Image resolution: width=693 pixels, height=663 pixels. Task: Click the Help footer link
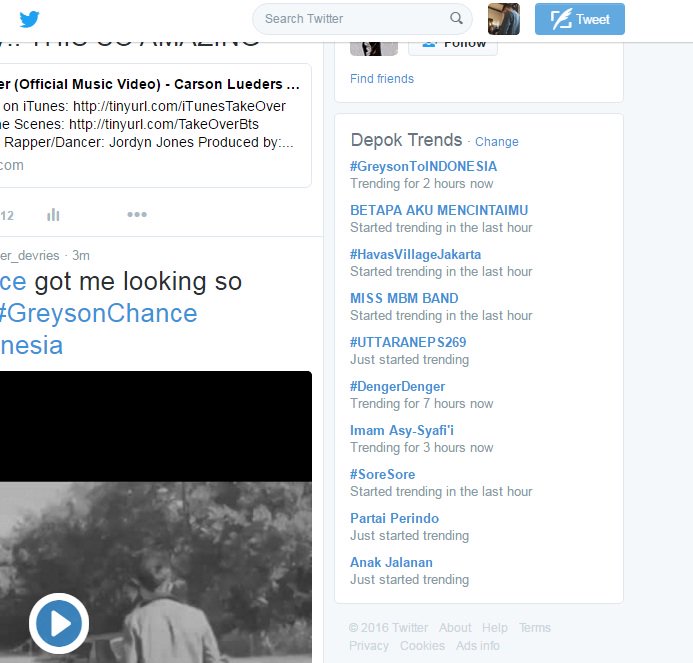click(x=495, y=628)
